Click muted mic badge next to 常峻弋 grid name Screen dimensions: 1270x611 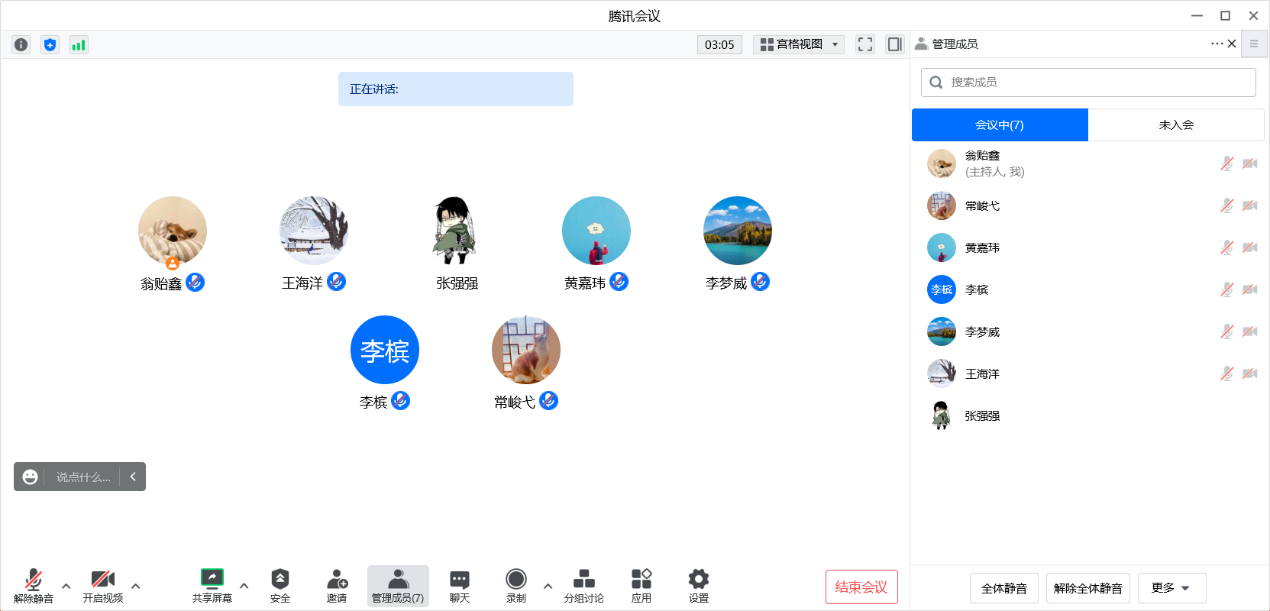click(x=549, y=401)
